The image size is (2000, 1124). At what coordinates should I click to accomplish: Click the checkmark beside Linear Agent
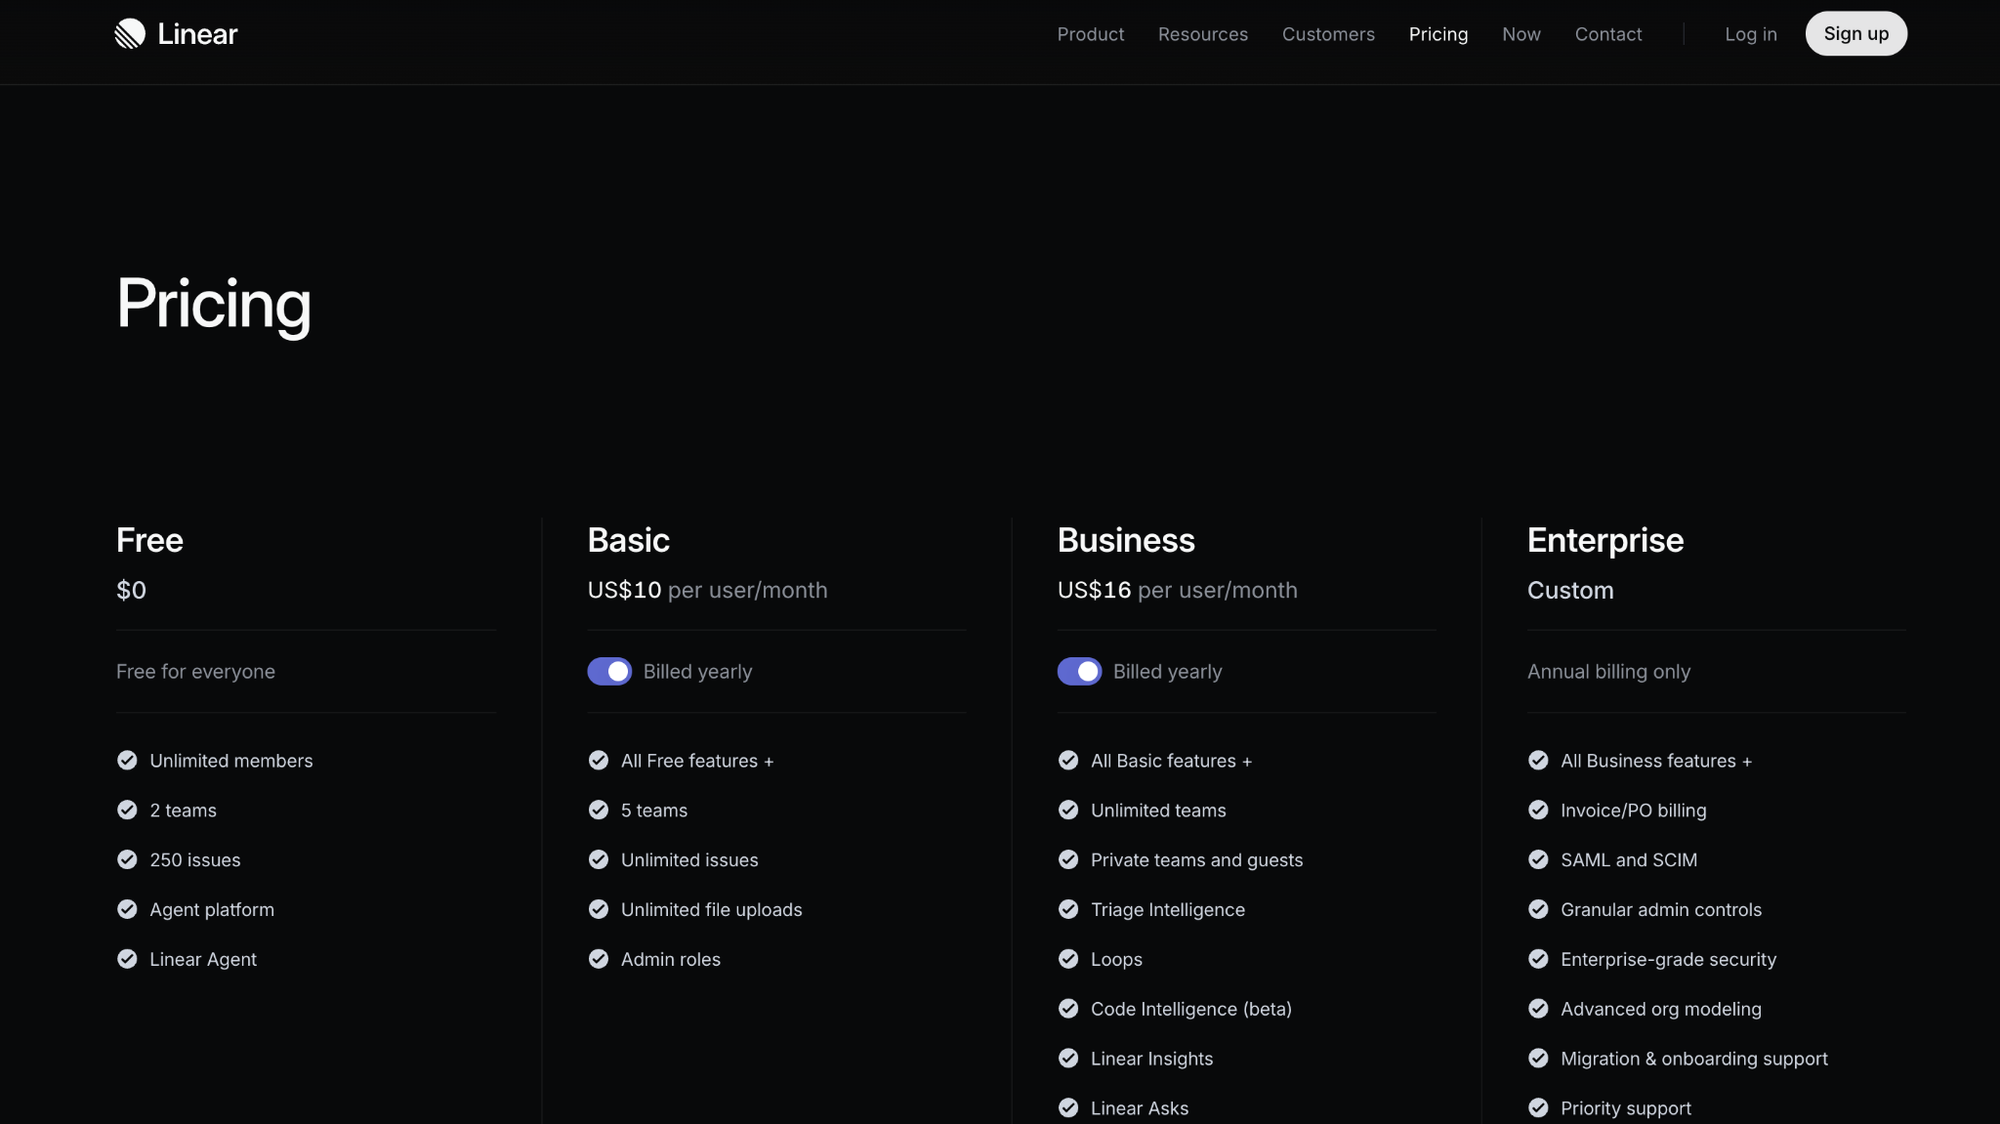tap(127, 959)
